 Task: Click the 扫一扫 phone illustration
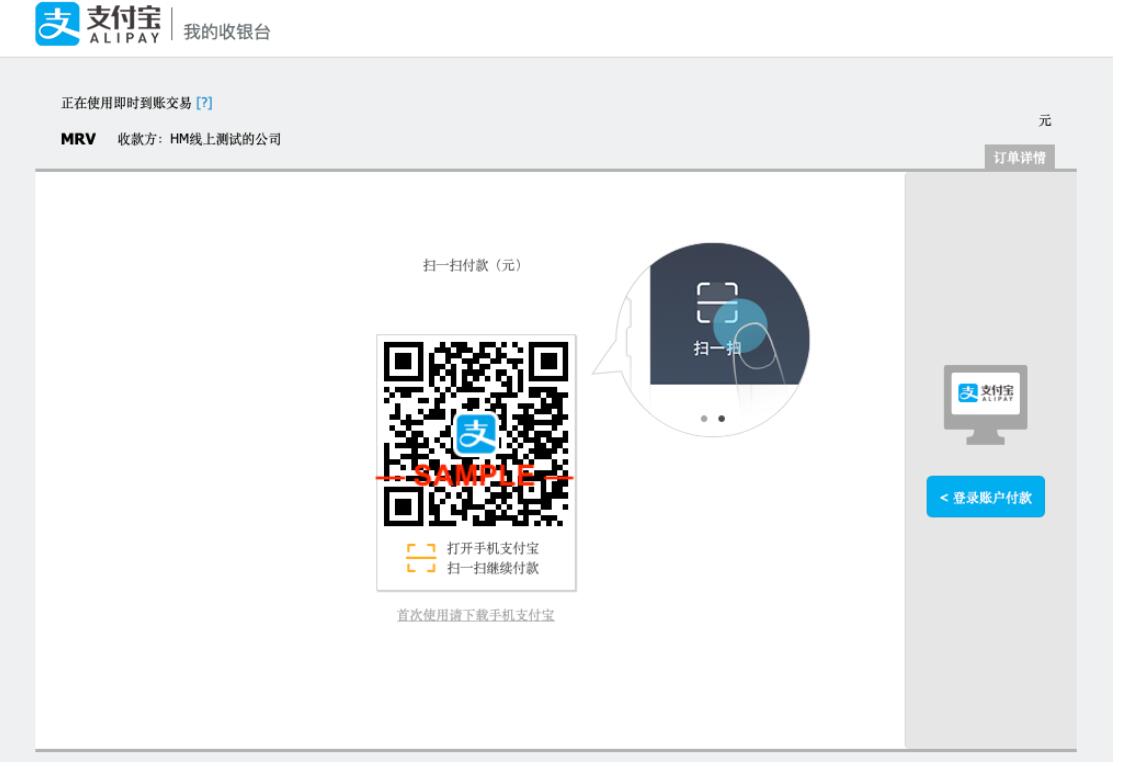712,339
